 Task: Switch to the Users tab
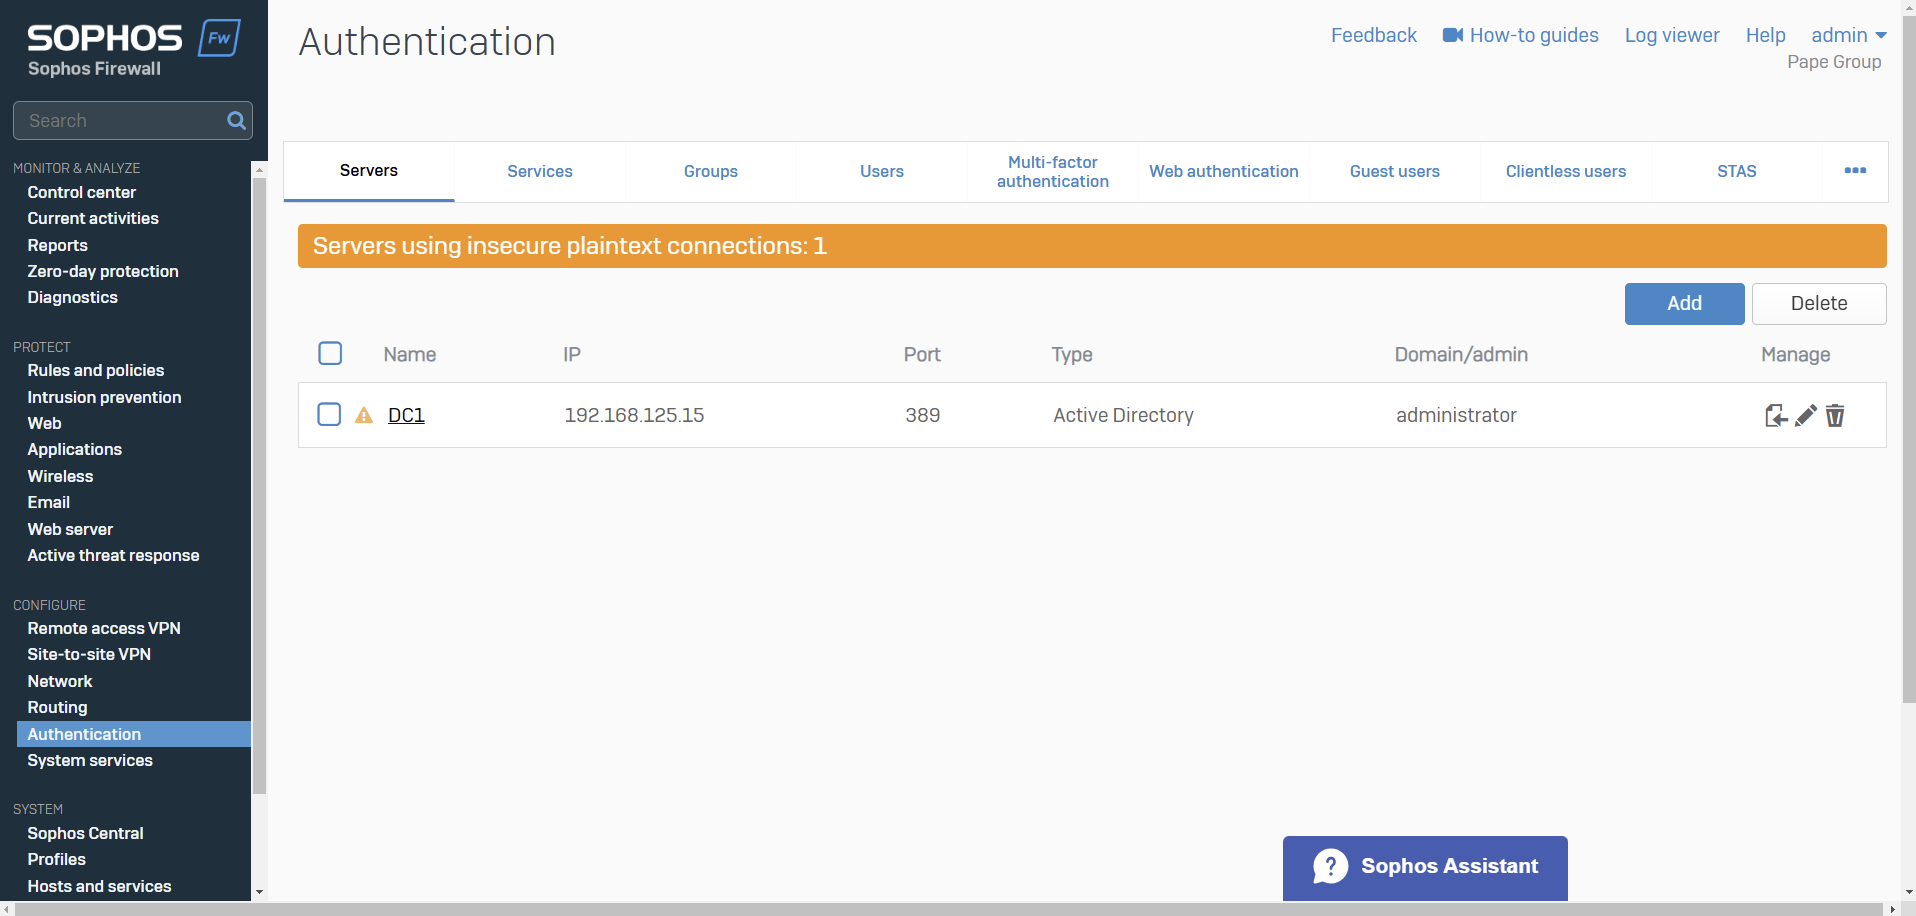pyautogui.click(x=882, y=171)
